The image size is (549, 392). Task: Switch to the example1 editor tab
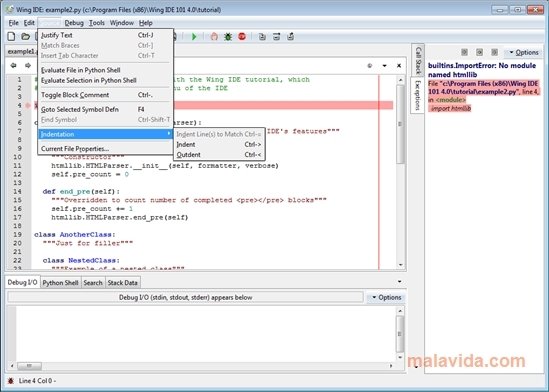pos(22,51)
